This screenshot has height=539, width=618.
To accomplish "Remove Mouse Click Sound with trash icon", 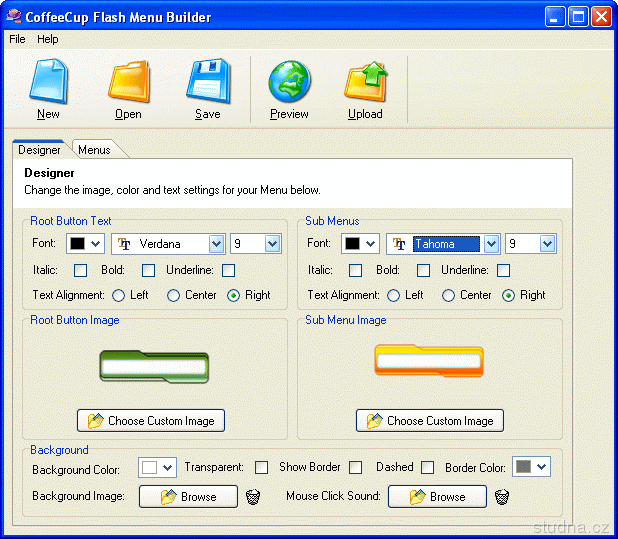I will click(x=502, y=497).
